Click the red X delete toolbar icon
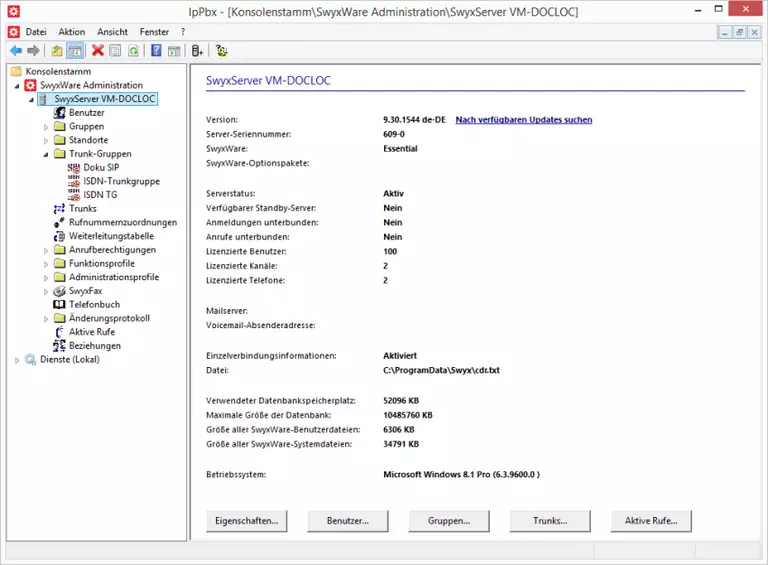The width and height of the screenshot is (768, 565). [97, 50]
